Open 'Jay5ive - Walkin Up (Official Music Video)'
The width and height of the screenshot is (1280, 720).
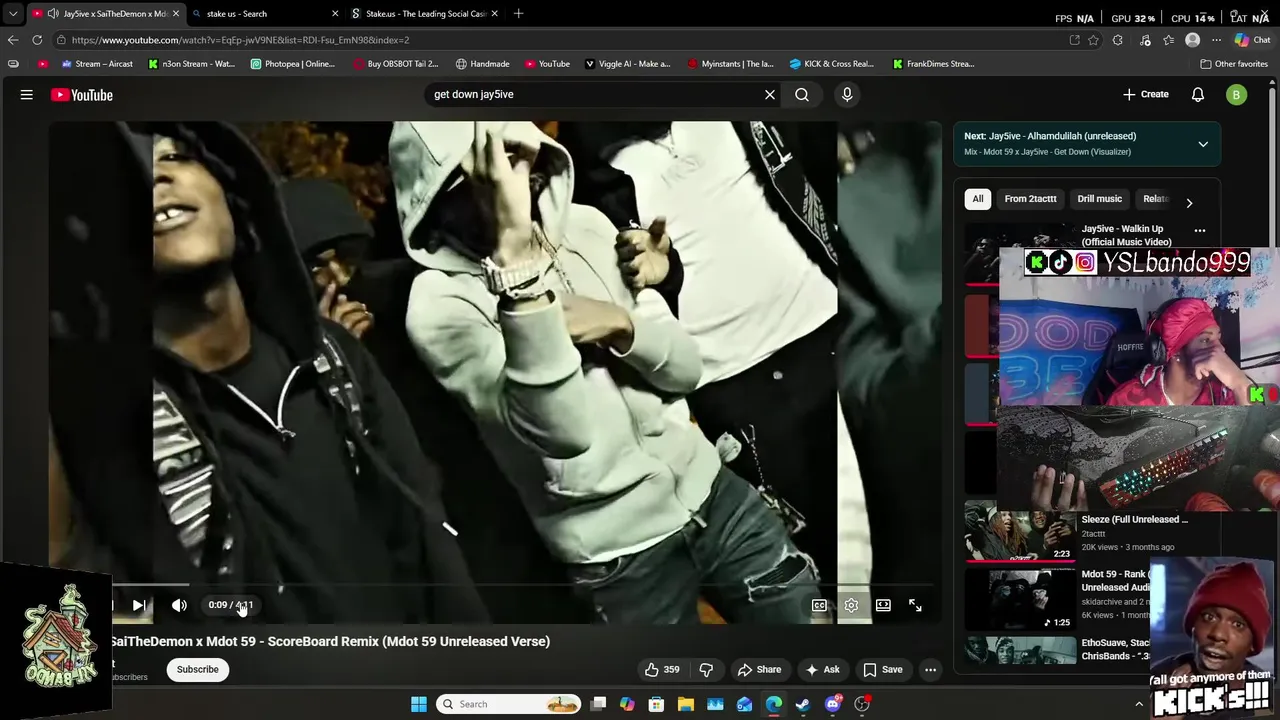tap(1126, 235)
